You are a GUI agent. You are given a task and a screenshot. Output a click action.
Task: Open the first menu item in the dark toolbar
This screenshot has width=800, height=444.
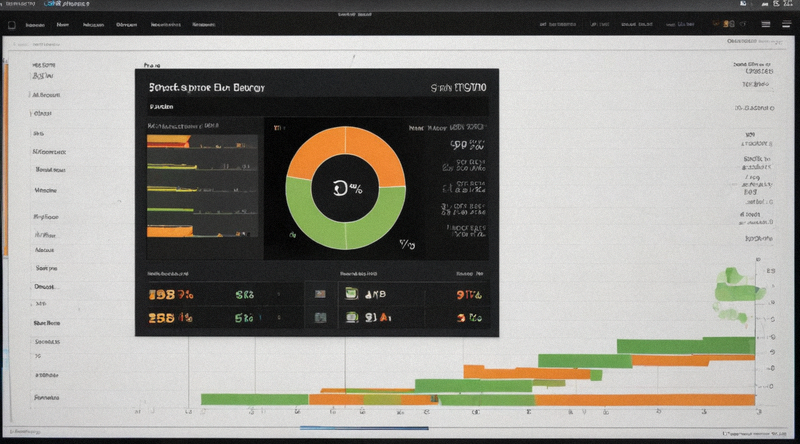pyautogui.click(x=35, y=24)
